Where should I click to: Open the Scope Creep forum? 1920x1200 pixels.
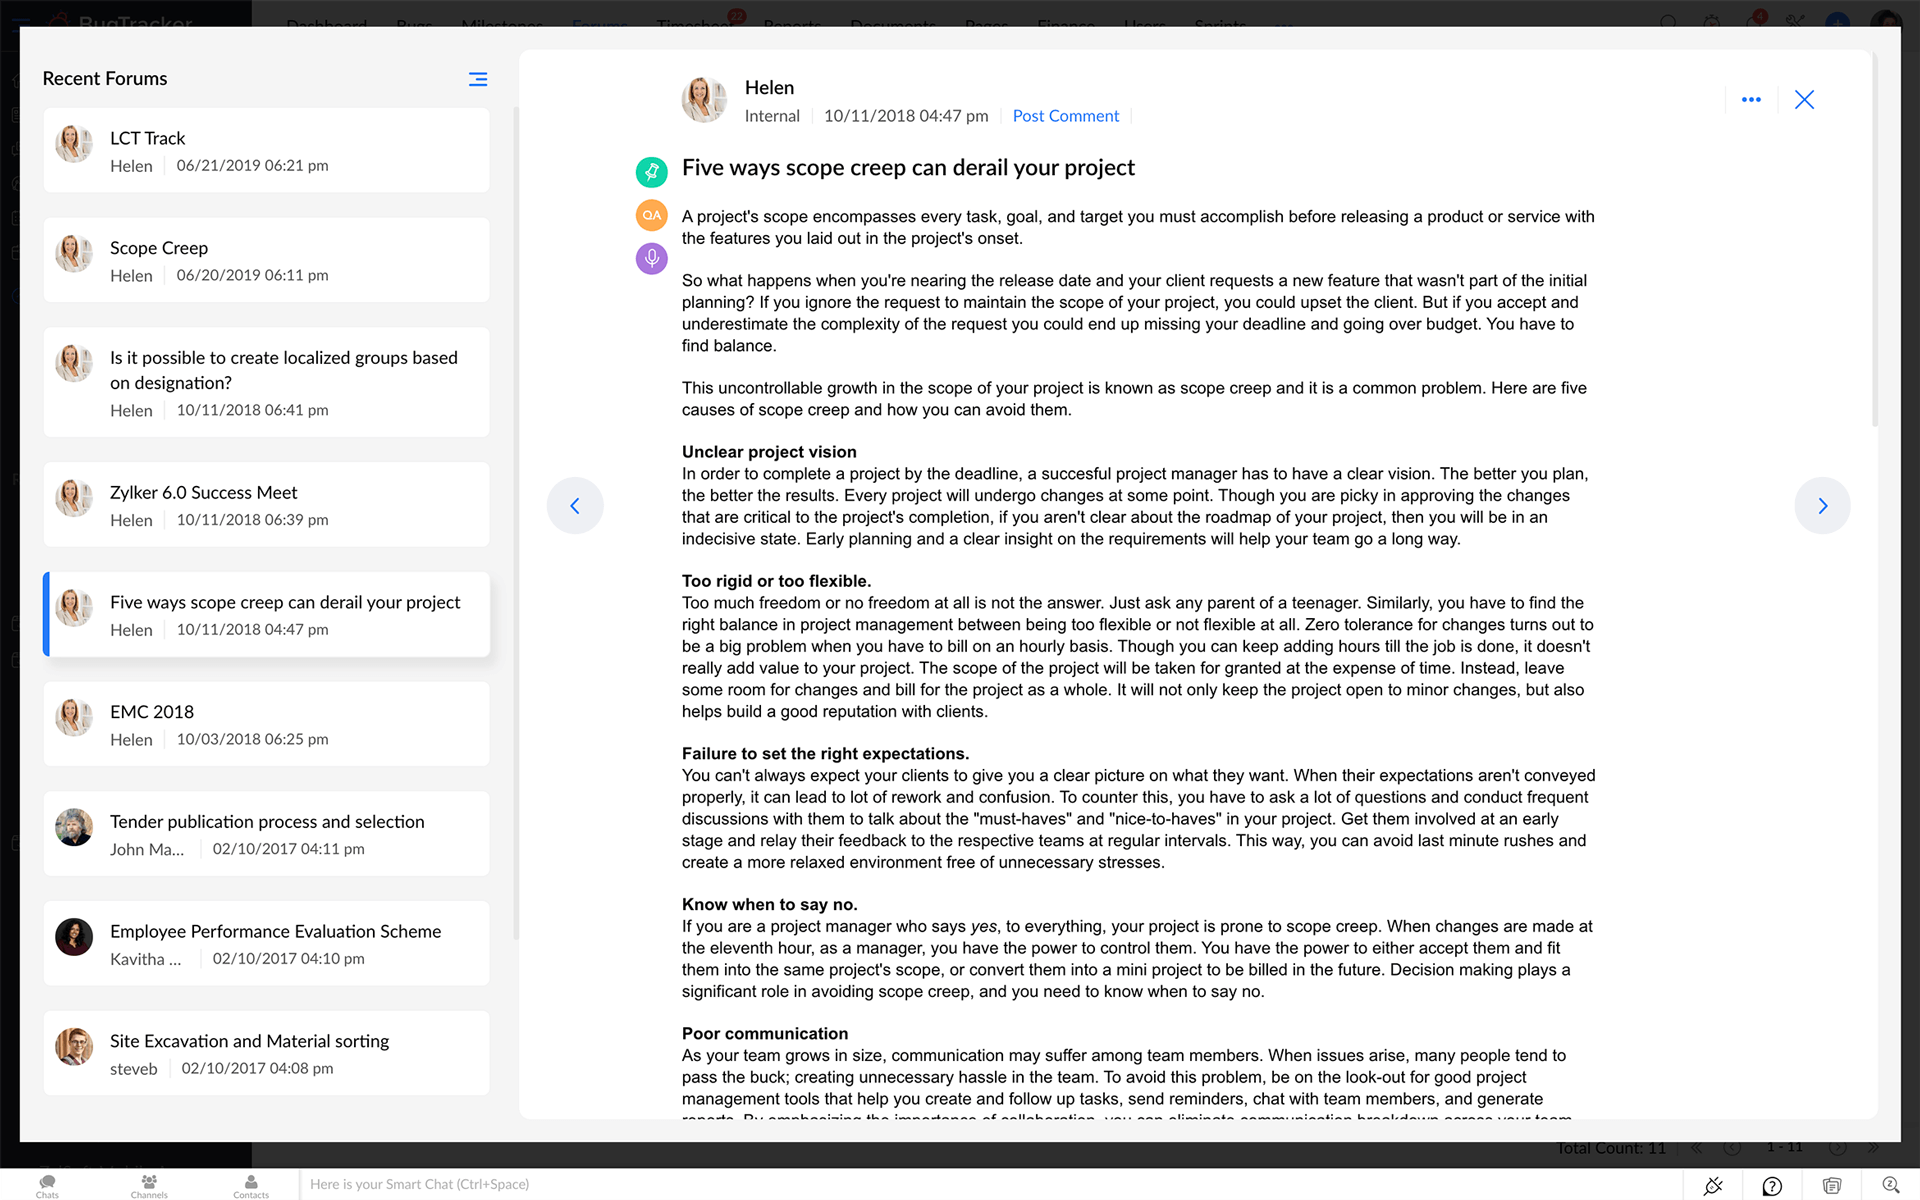tap(266, 260)
